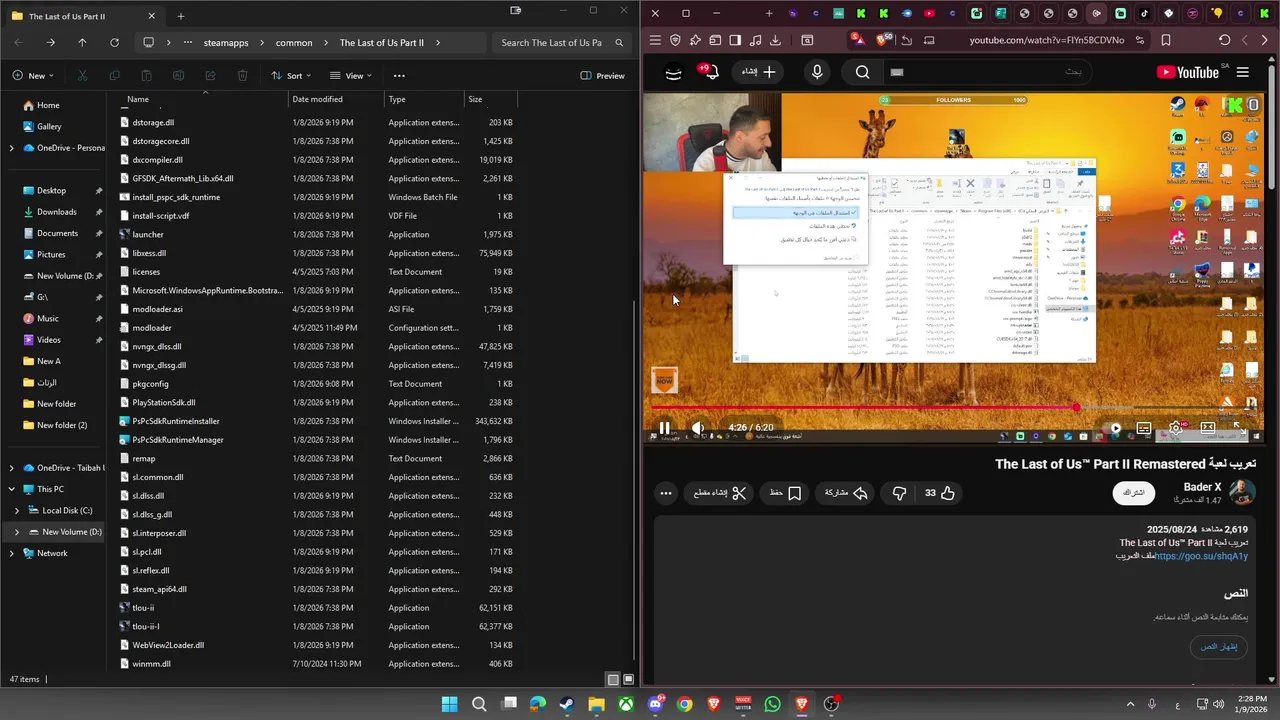Save the video with حفظ button

tap(785, 493)
